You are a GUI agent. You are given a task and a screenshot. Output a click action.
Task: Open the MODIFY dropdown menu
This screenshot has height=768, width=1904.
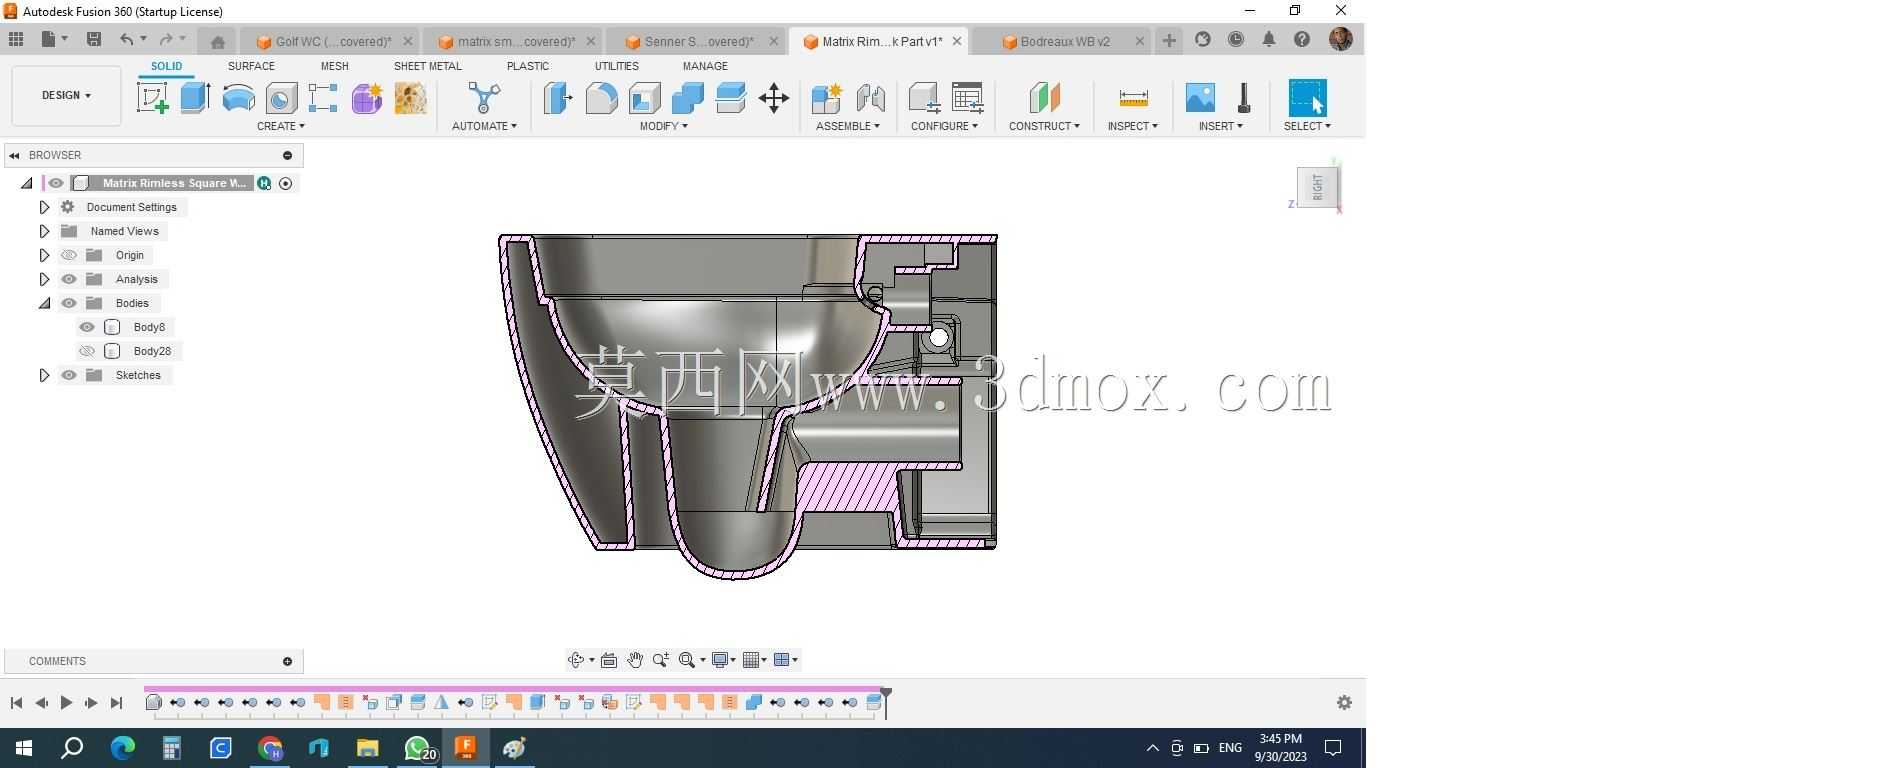pos(664,126)
